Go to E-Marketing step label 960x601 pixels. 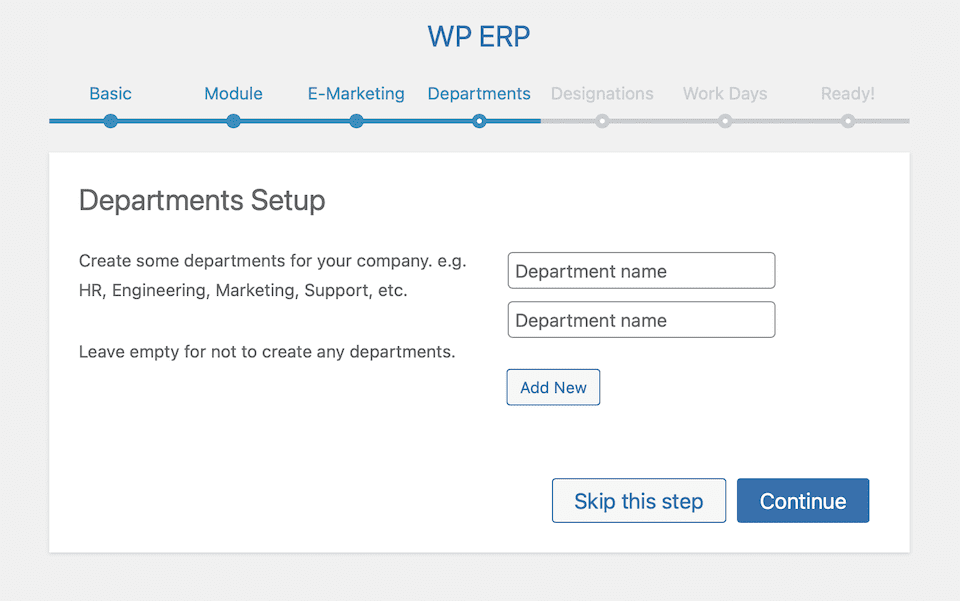pyautogui.click(x=356, y=94)
